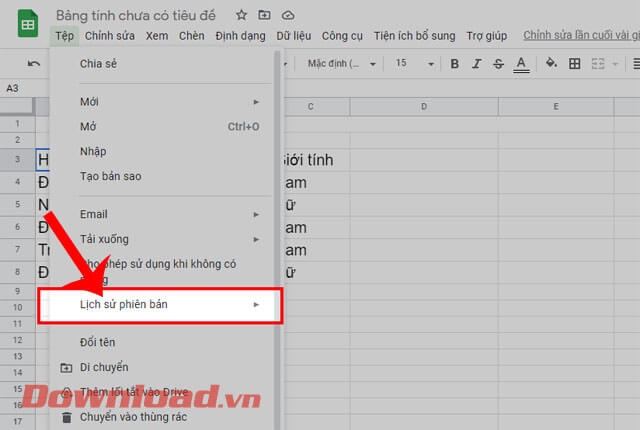
Task: Toggle strikethrough formatting
Action: click(x=498, y=64)
